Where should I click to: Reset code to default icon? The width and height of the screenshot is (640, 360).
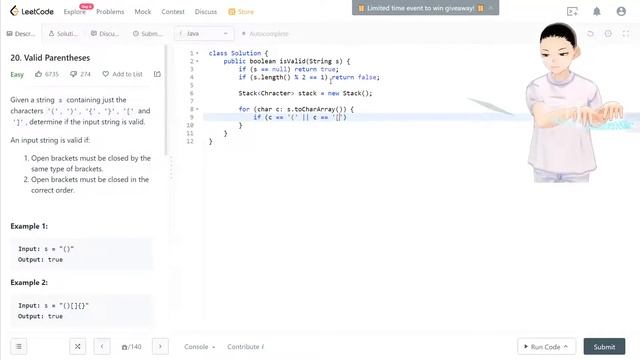click(x=590, y=33)
